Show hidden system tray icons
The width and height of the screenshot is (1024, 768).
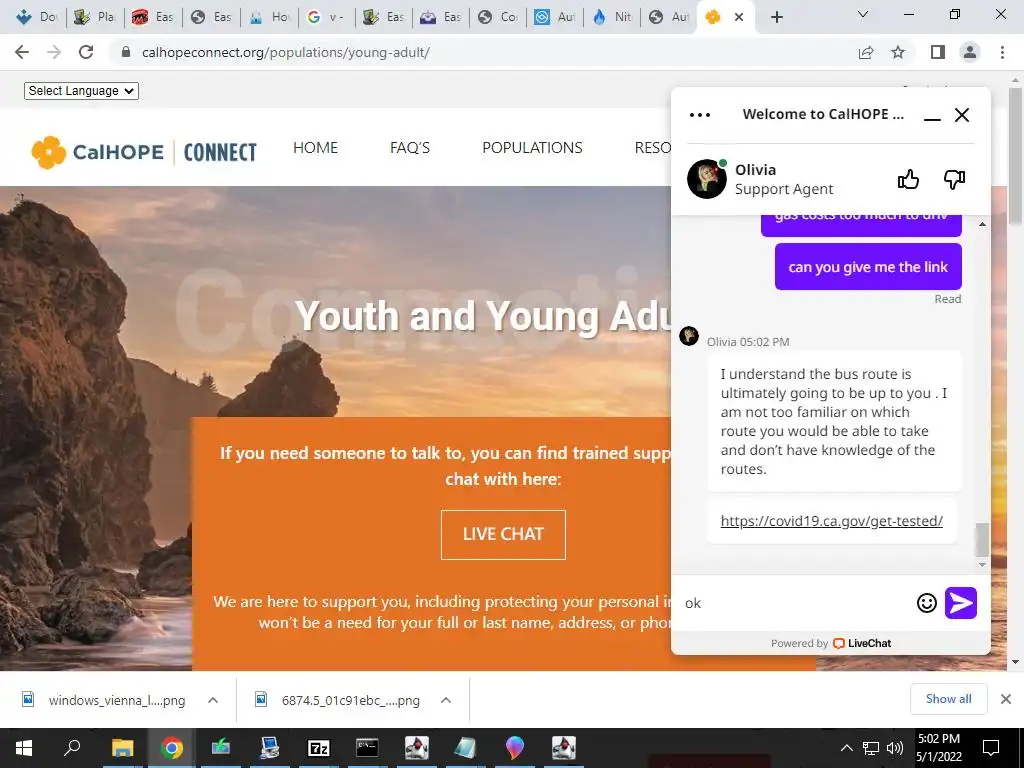click(846, 748)
